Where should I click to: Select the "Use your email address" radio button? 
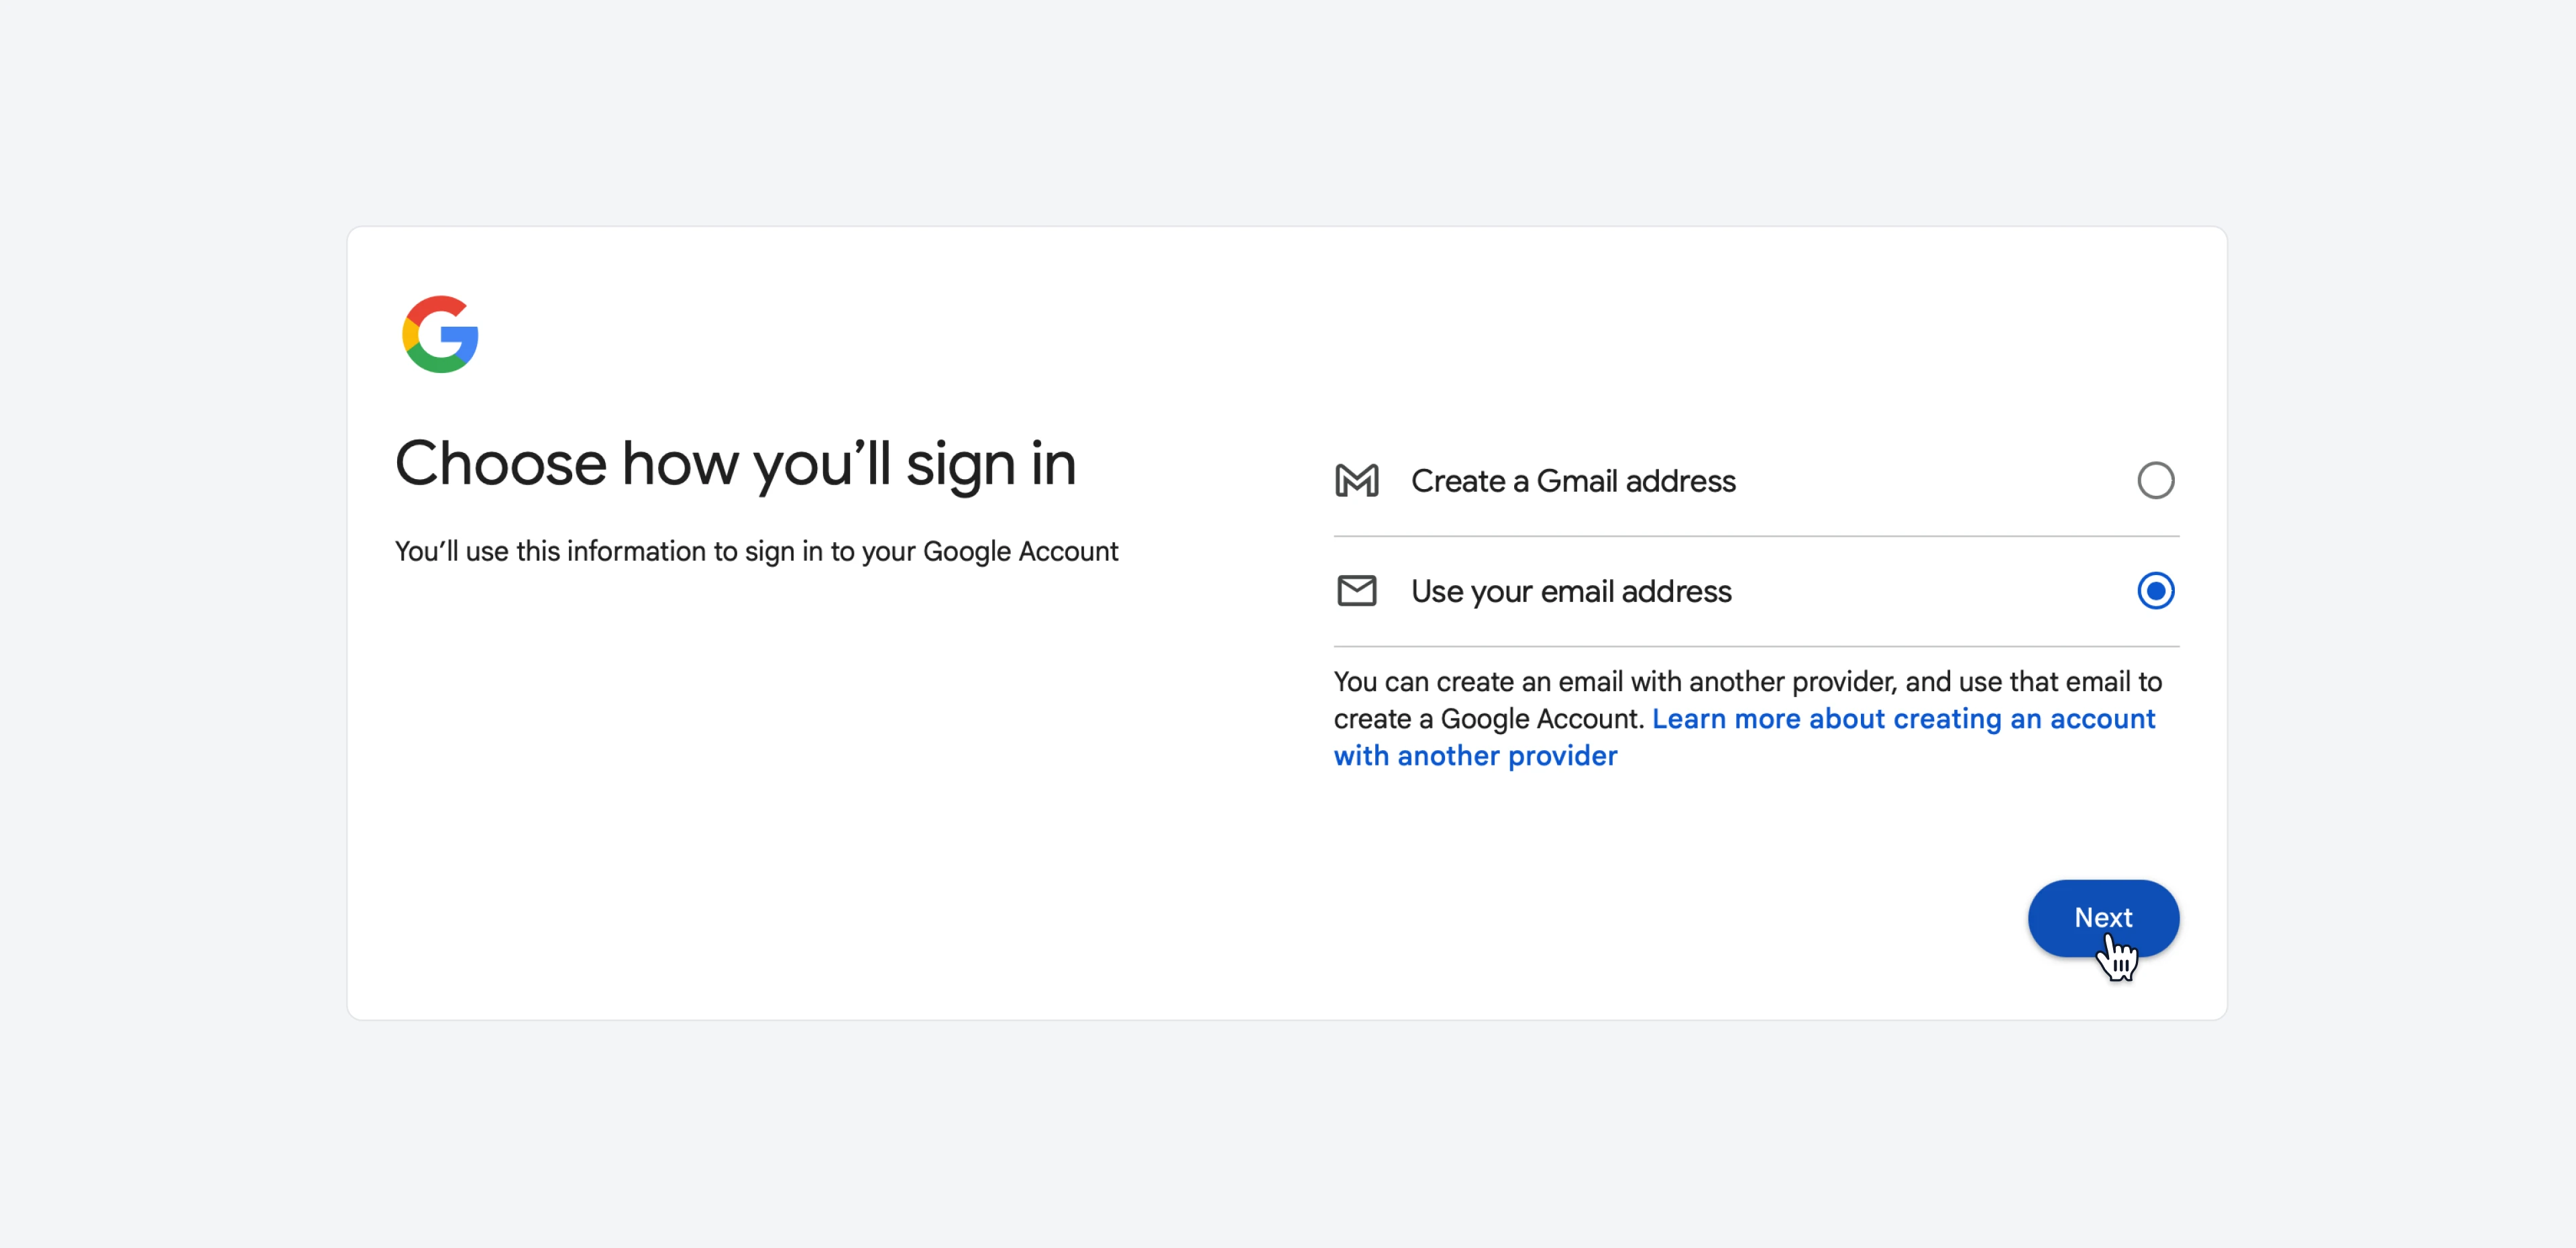tap(2155, 591)
